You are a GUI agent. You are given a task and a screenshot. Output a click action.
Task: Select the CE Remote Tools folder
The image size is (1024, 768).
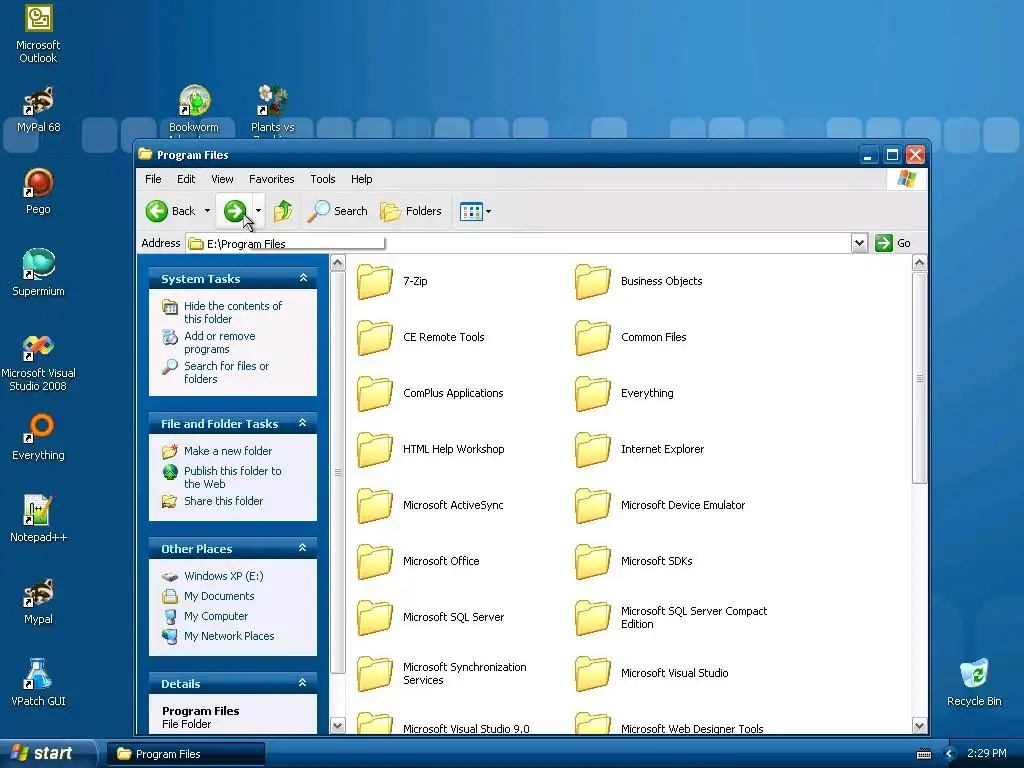[x=421, y=337]
